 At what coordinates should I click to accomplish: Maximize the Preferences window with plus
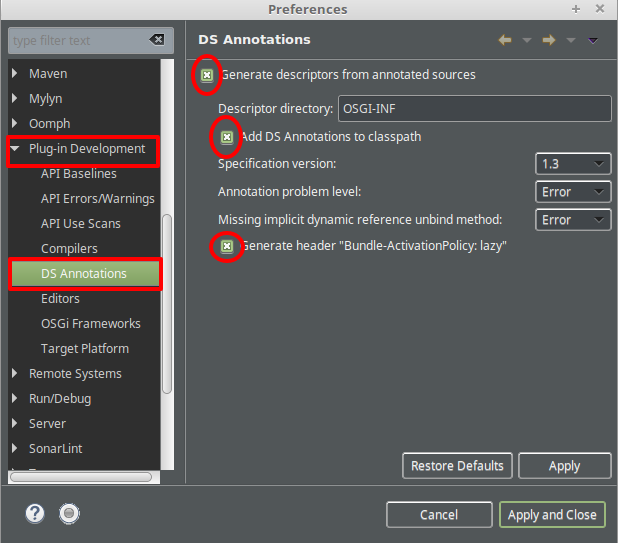tap(576, 9)
